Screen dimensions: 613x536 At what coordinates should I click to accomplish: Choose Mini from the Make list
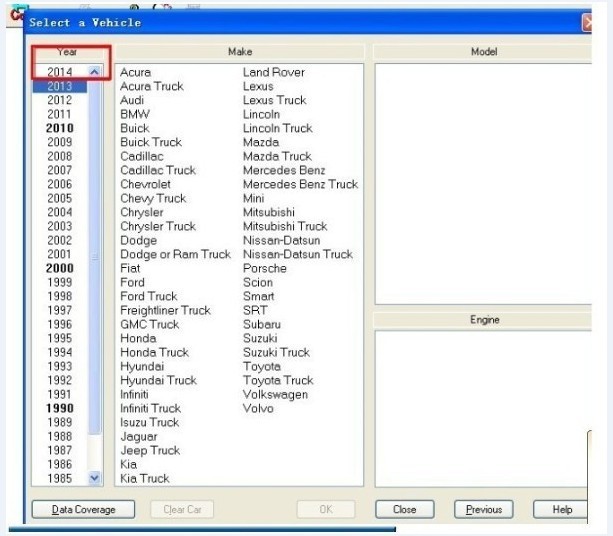[x=253, y=198]
